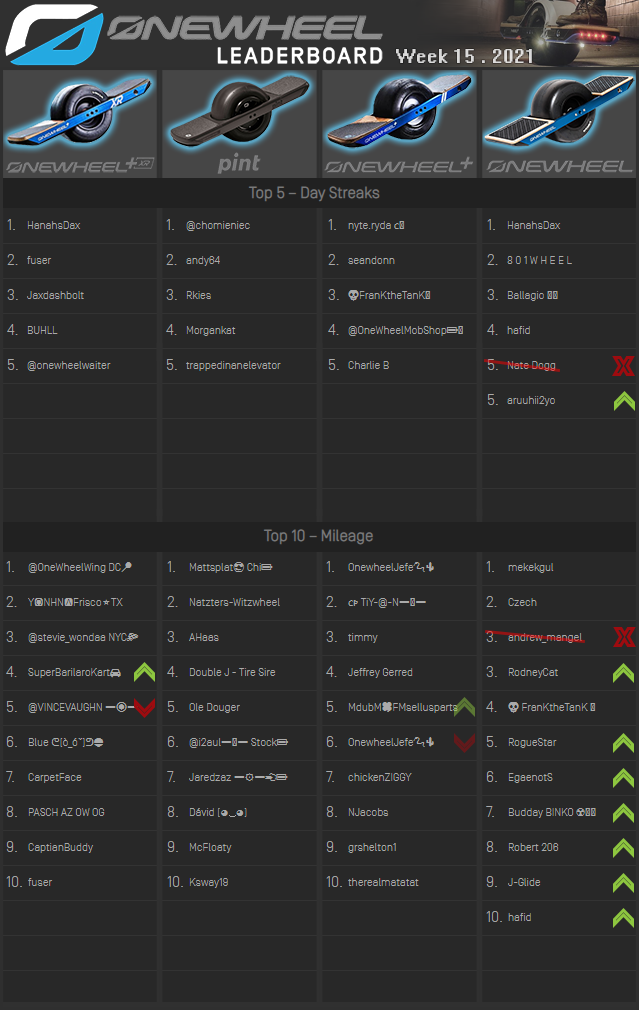The height and width of the screenshot is (1010, 639).
Task: Select the Onewheel+ XR board image
Action: (80, 124)
